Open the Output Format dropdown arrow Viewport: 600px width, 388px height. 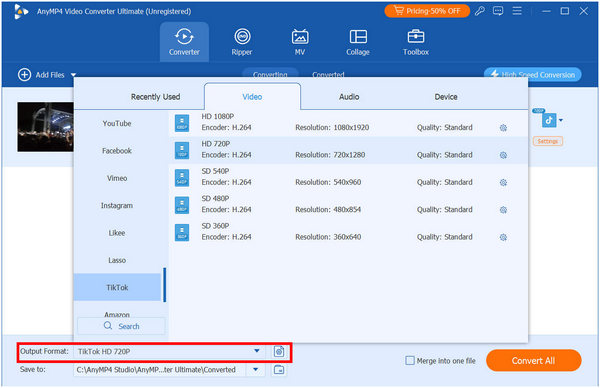(257, 351)
